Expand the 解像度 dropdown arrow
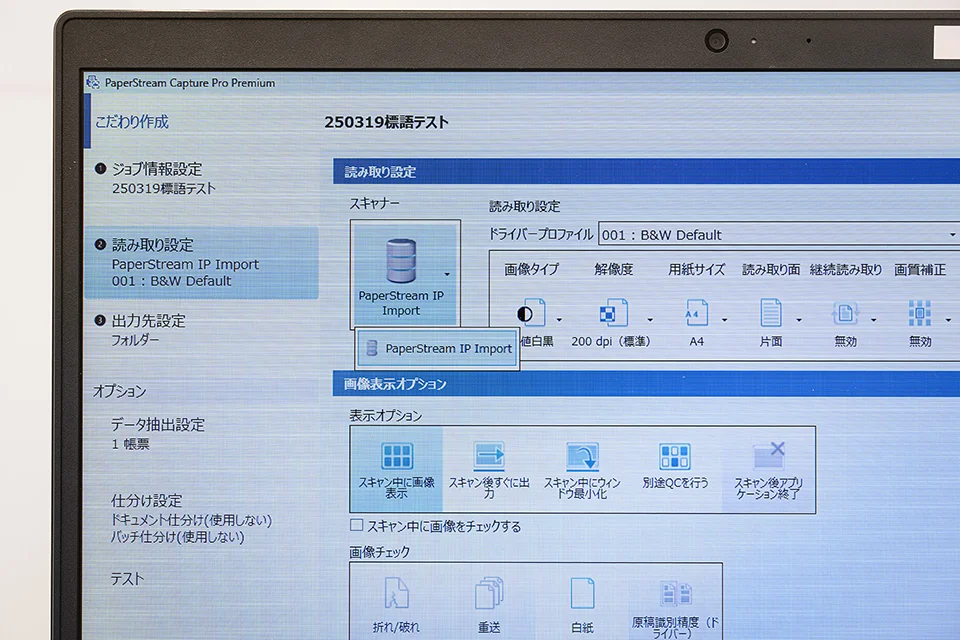This screenshot has width=960, height=640. click(650, 320)
